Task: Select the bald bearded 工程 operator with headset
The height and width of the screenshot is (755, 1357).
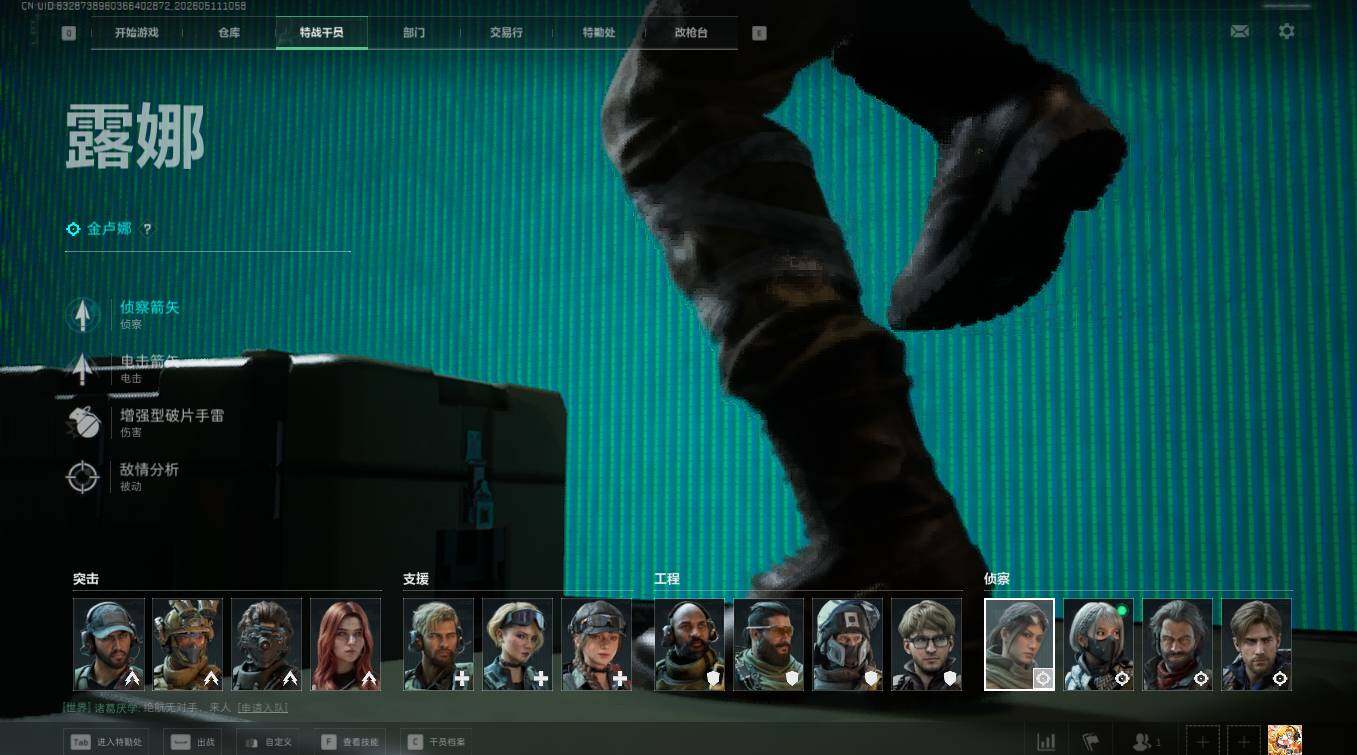Action: coord(690,644)
